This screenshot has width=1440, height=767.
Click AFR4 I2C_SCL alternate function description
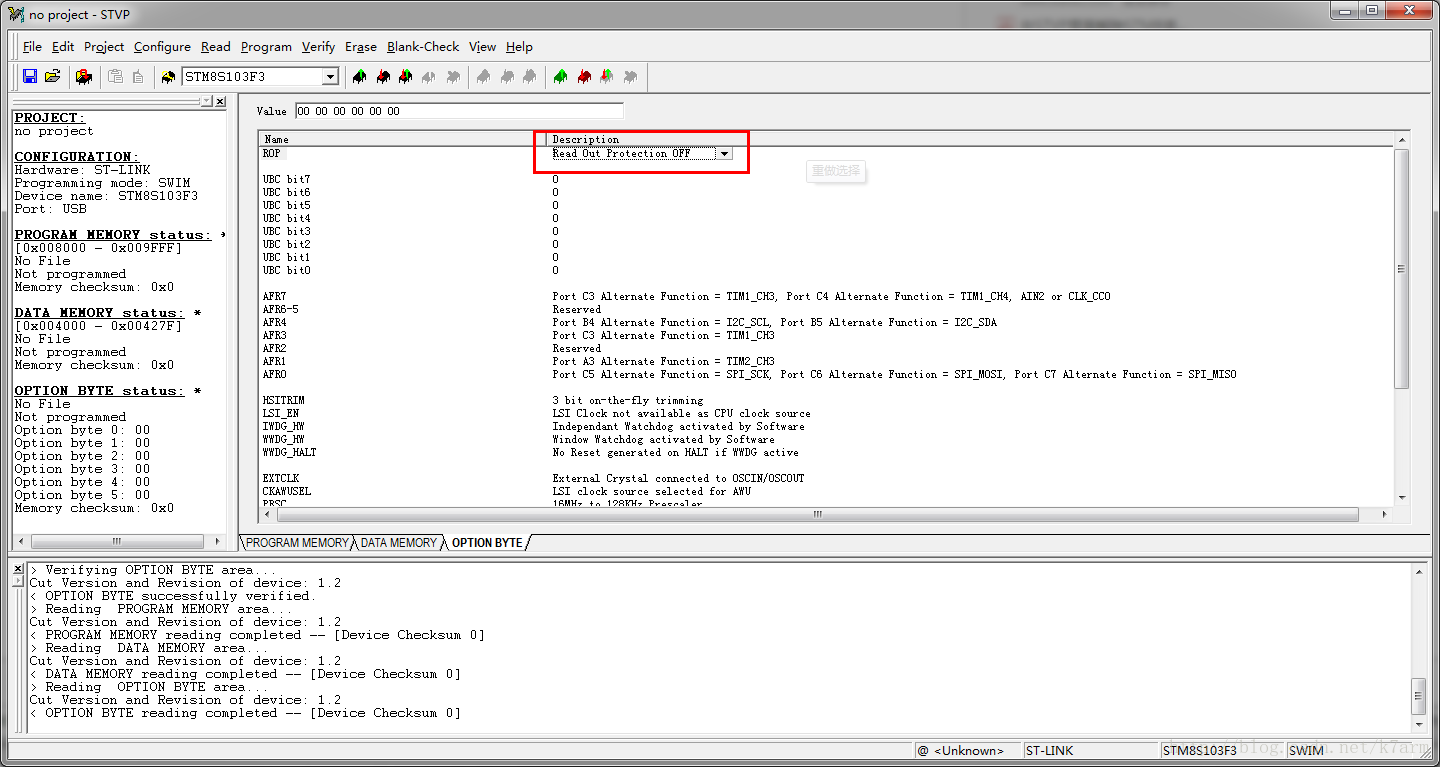coord(774,322)
